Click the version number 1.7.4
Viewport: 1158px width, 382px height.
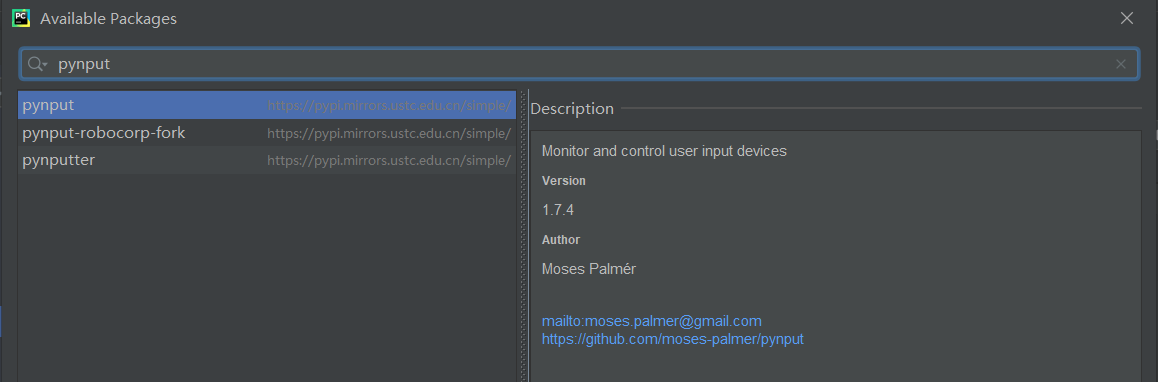pyautogui.click(x=558, y=211)
